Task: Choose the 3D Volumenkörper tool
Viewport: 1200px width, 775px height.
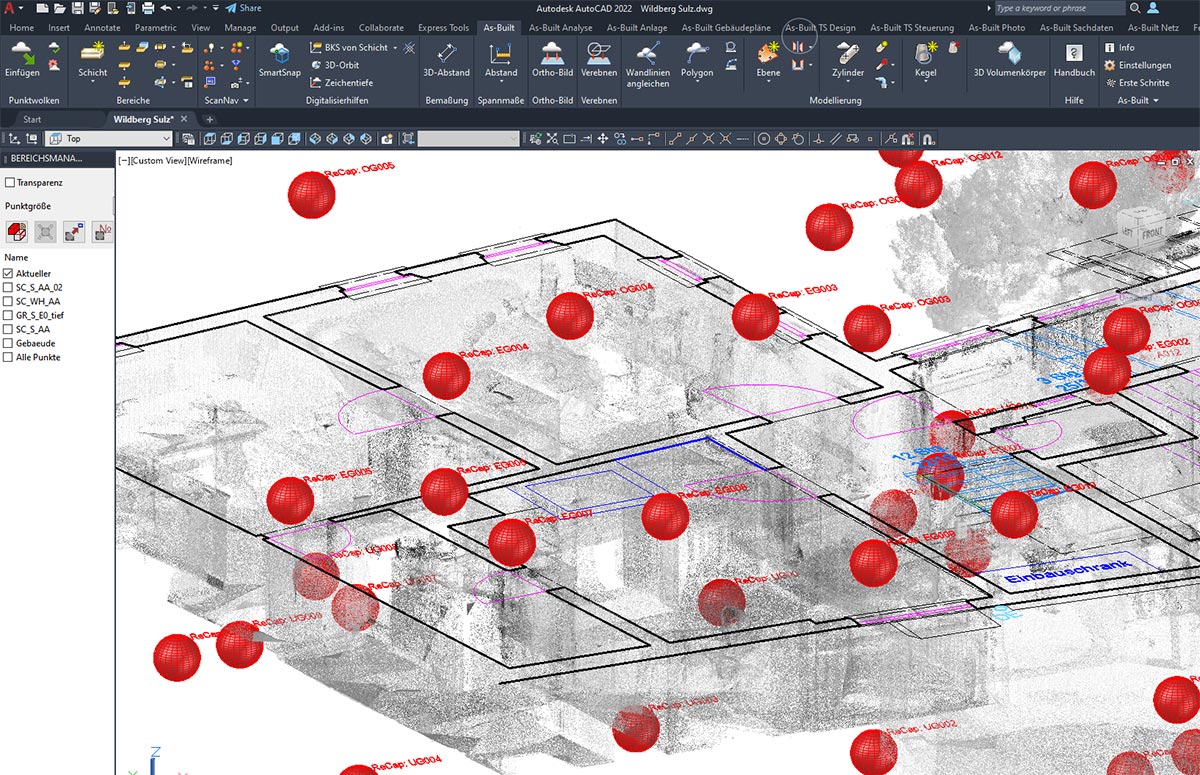Action: pyautogui.click(x=1009, y=54)
